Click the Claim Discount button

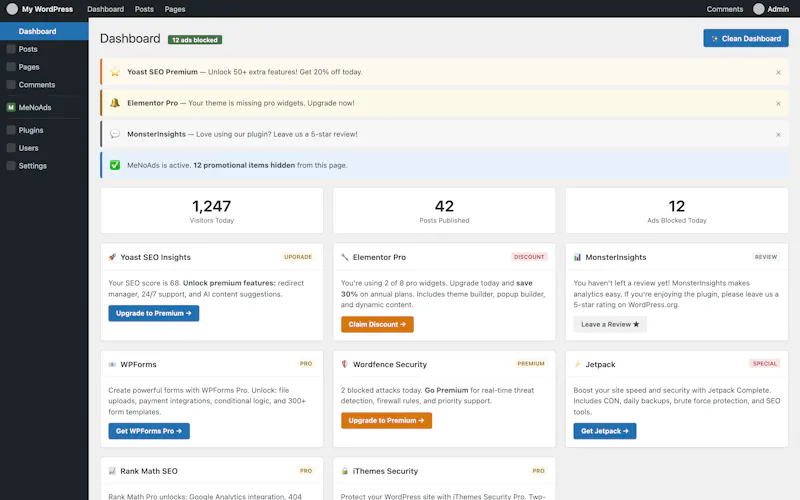377,324
